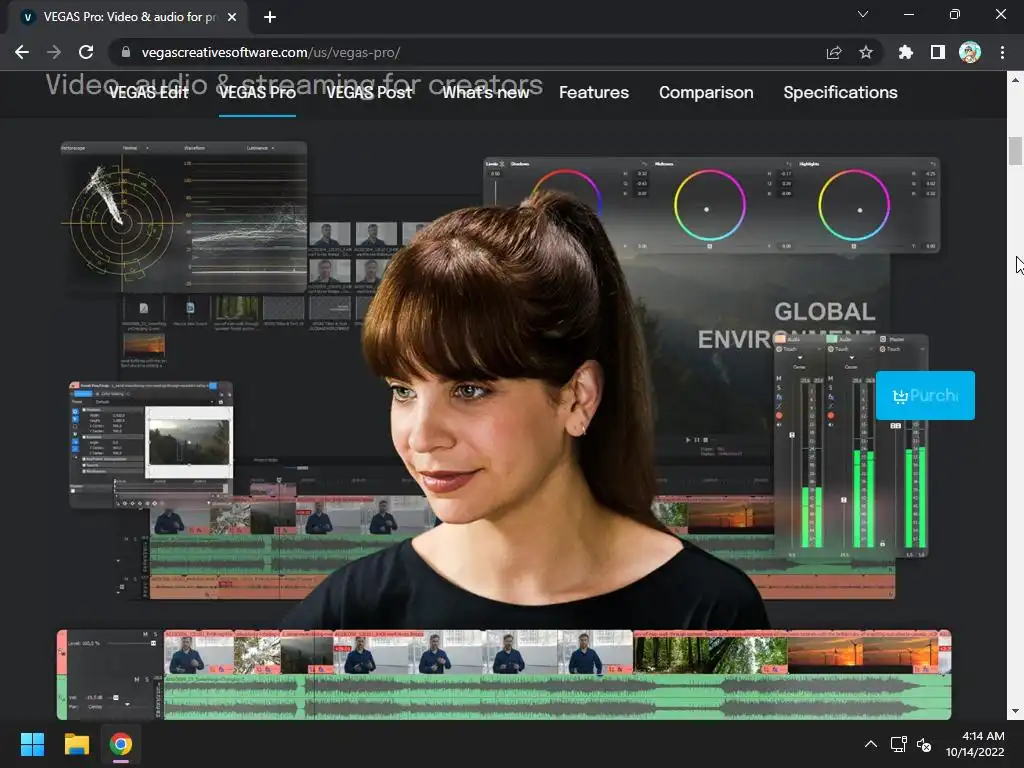The image size is (1024, 768).
Task: Select the VEGAS Pro browser tab
Action: 129,17
